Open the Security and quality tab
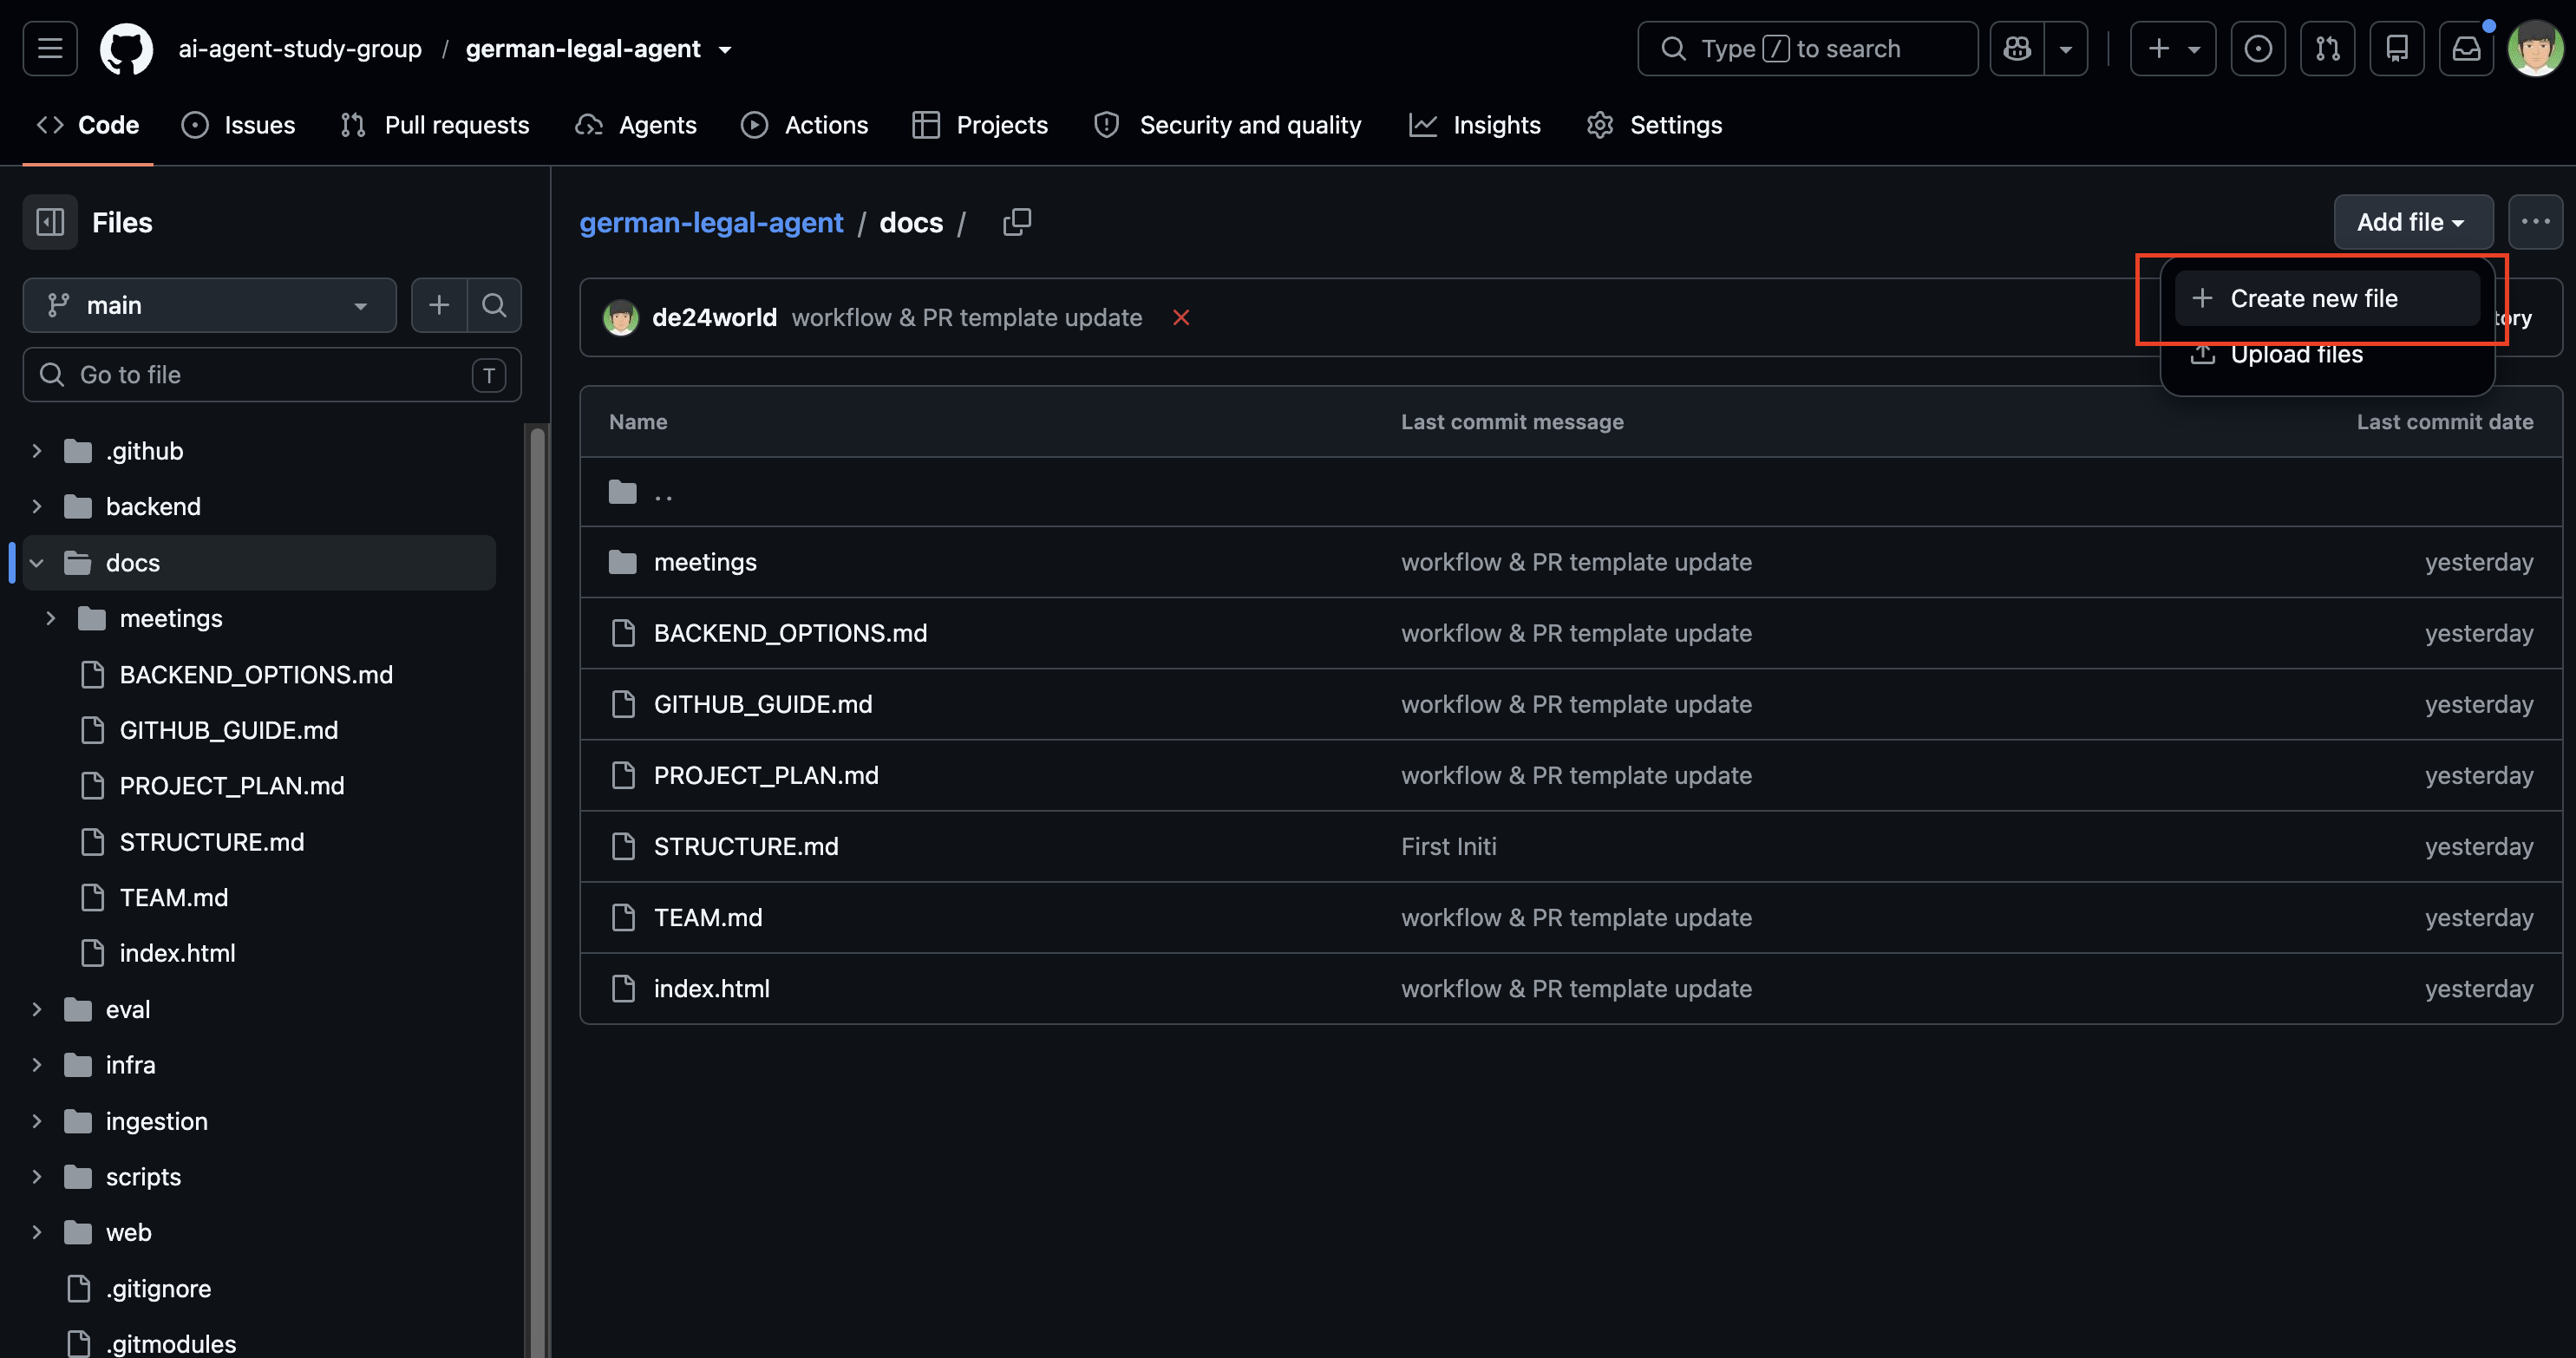This screenshot has height=1358, width=2576. 1228,125
